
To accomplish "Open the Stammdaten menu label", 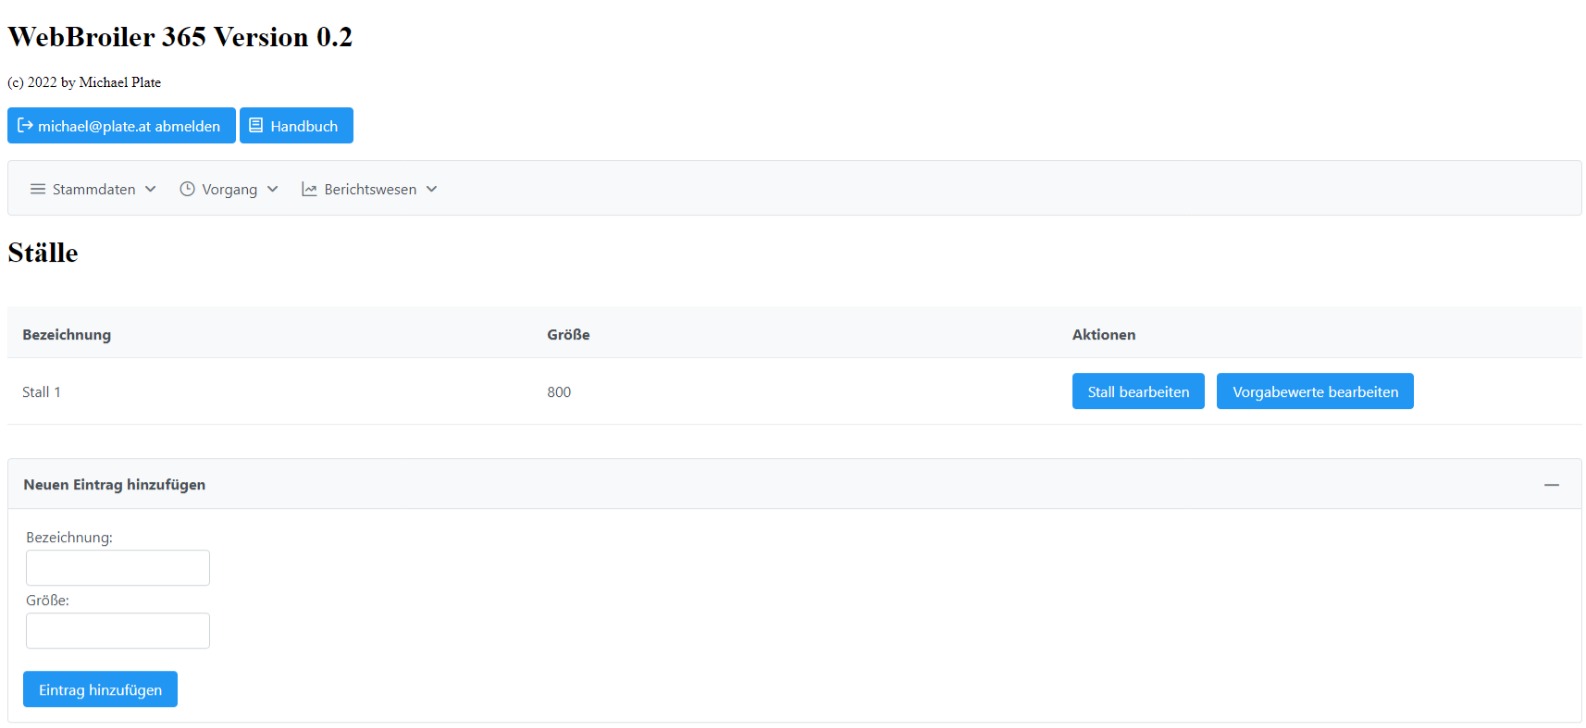I will 94,189.
